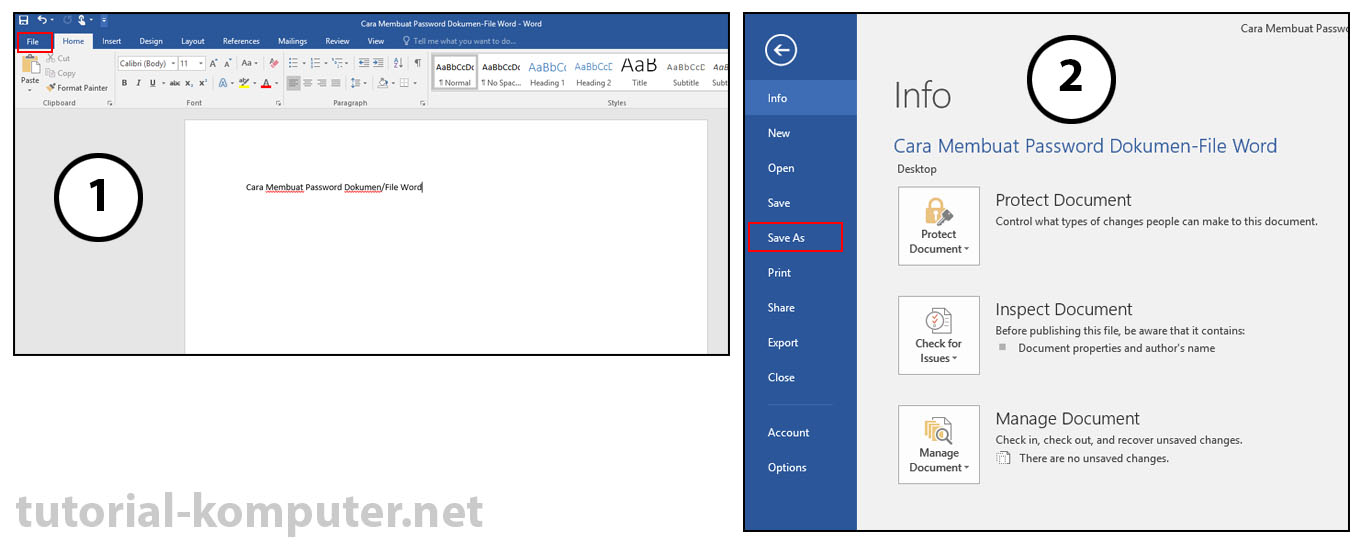
Task: Click Cut in Clipboard group
Action: pyautogui.click(x=58, y=58)
